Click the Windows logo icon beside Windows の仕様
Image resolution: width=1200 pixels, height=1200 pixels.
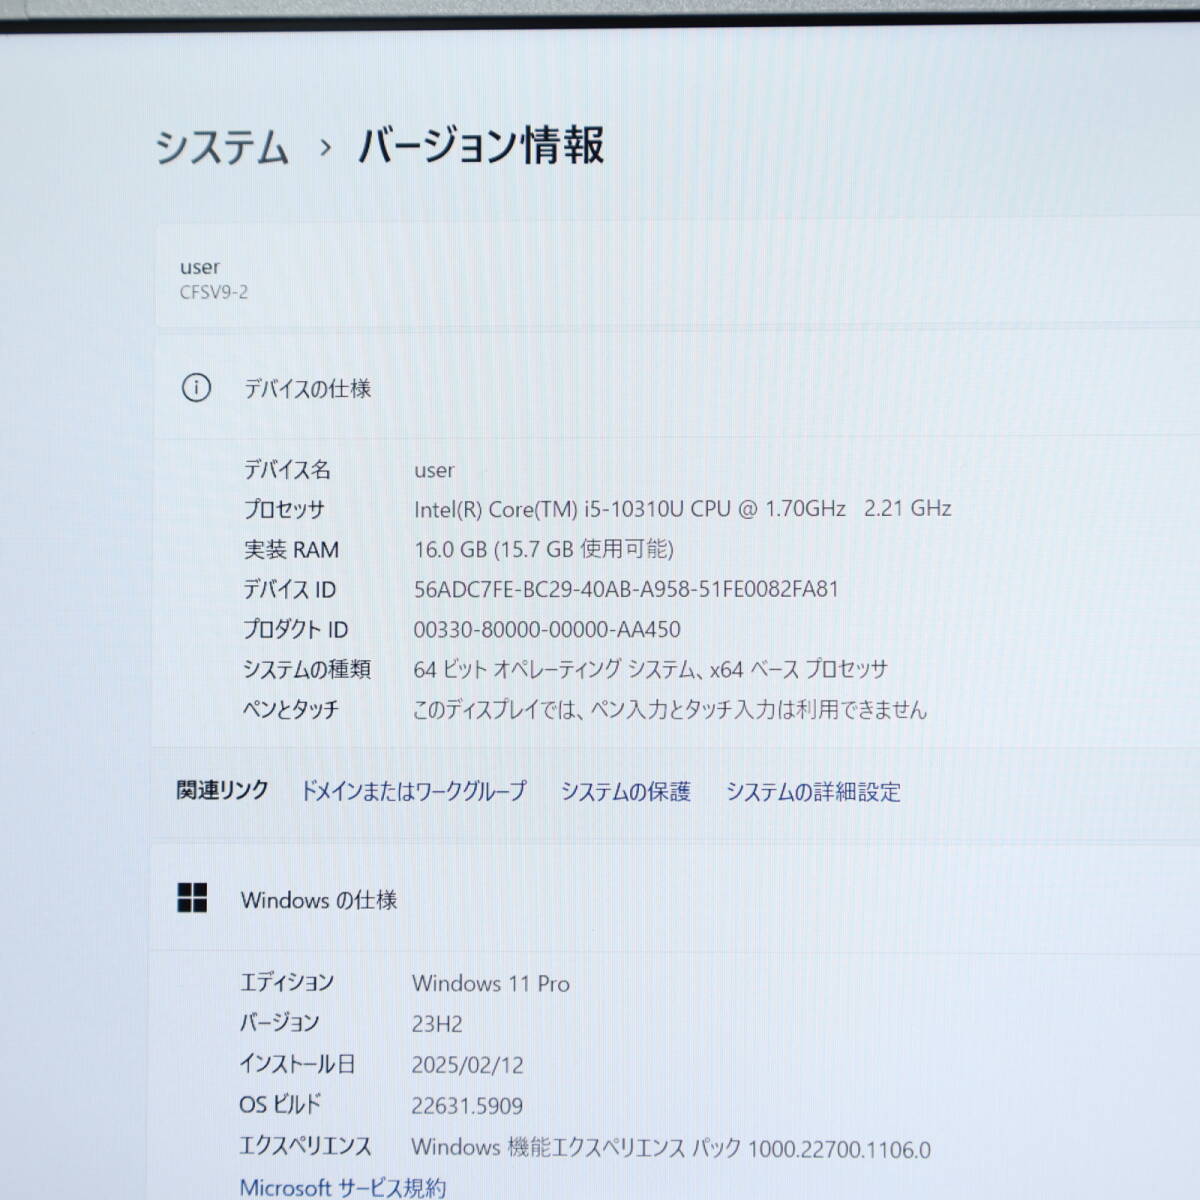[x=192, y=898]
